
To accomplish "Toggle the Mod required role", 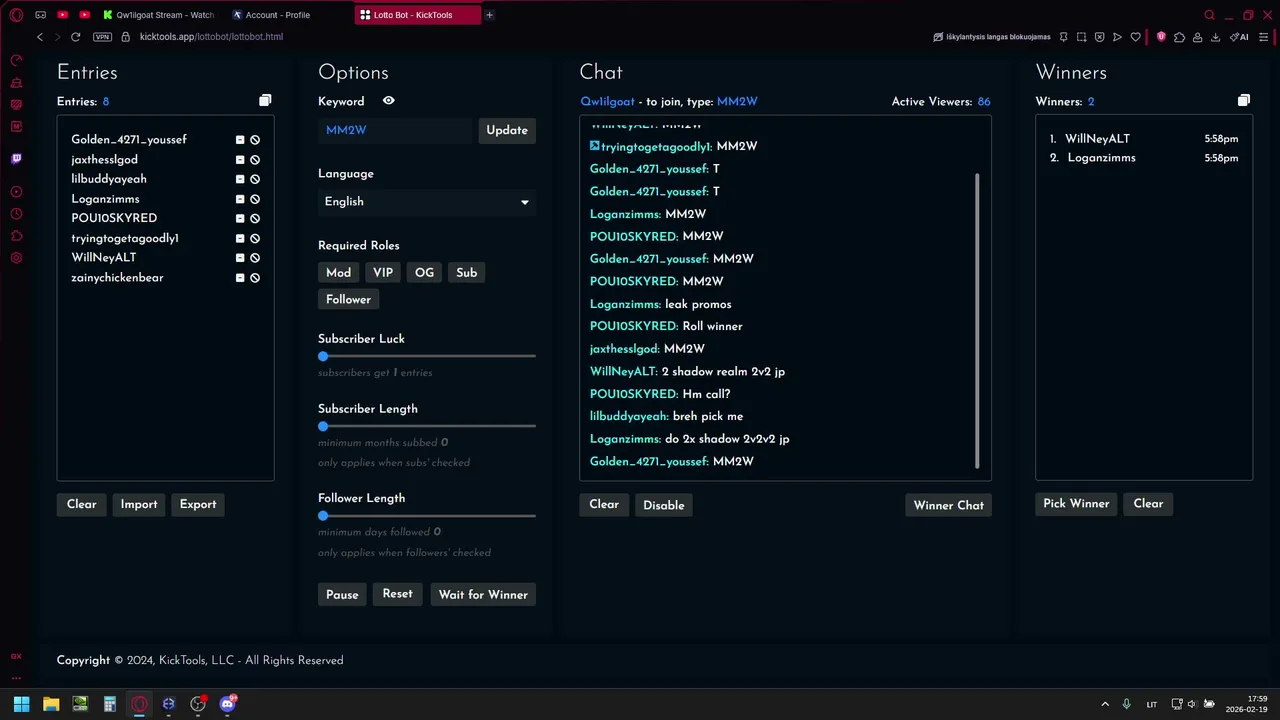I will (338, 273).
